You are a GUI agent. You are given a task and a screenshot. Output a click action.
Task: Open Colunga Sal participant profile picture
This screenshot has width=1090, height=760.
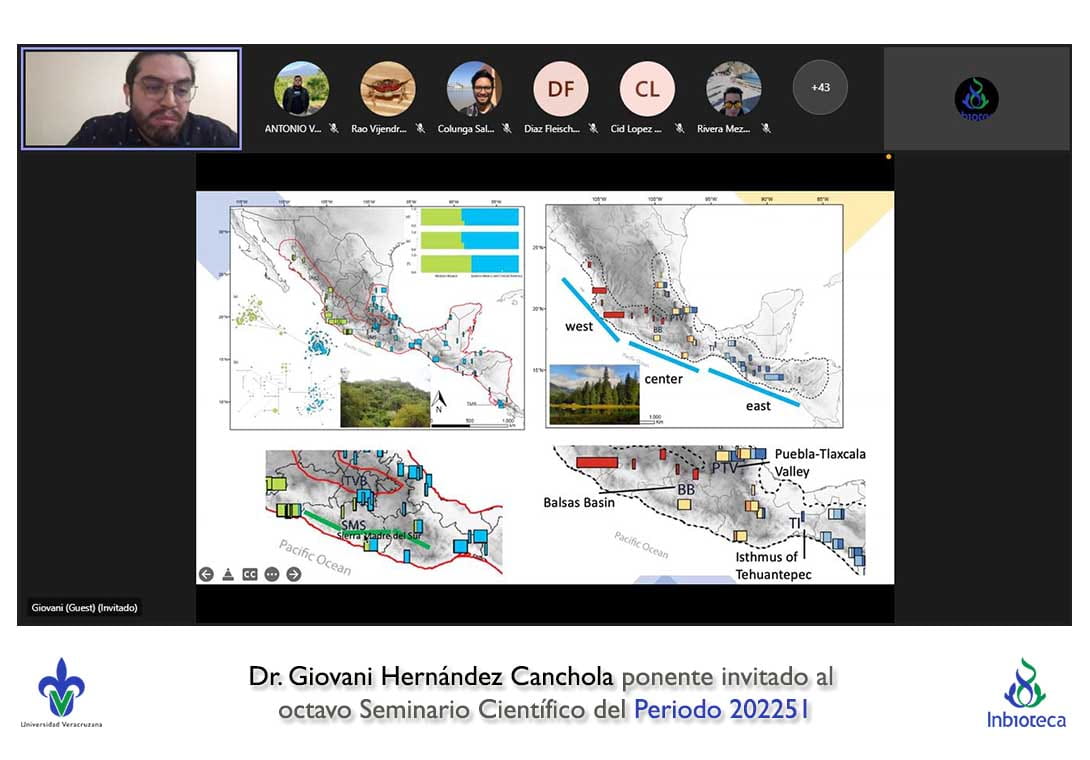pyautogui.click(x=474, y=89)
